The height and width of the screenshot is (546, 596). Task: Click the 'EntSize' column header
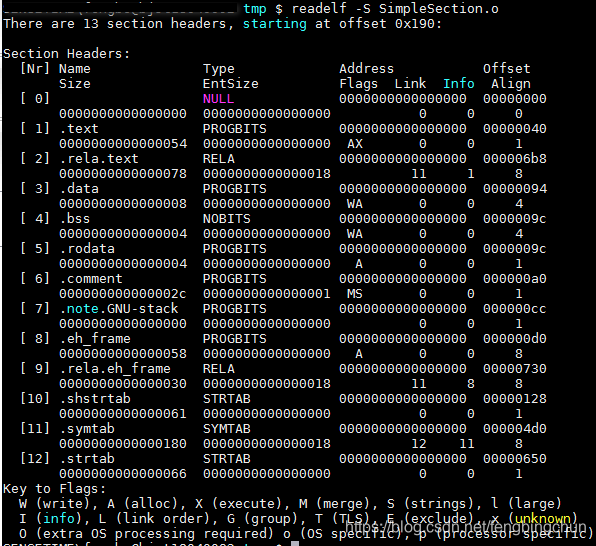point(230,84)
